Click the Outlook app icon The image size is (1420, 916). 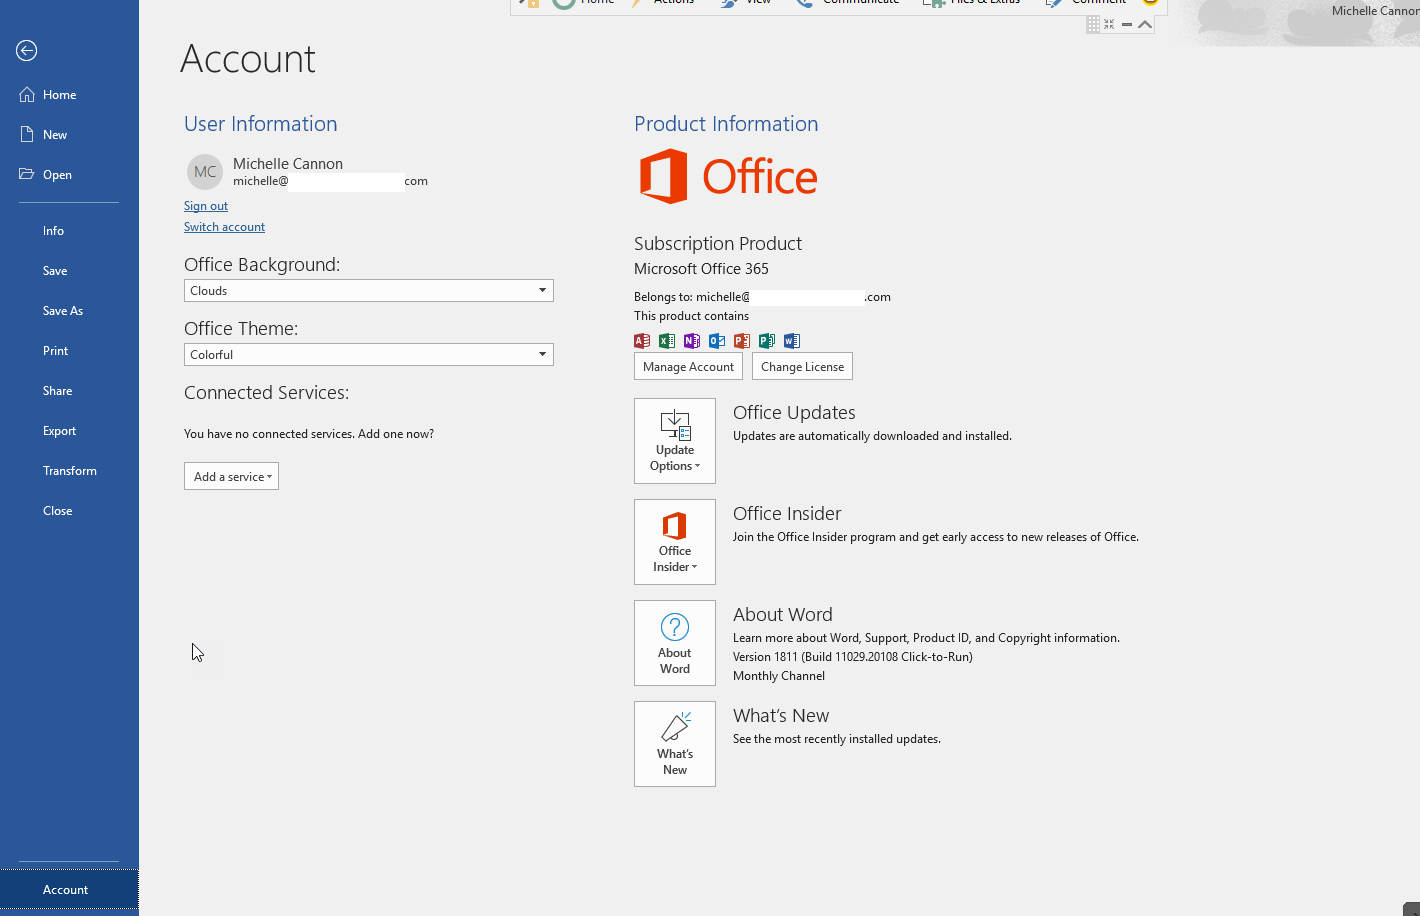click(x=717, y=341)
